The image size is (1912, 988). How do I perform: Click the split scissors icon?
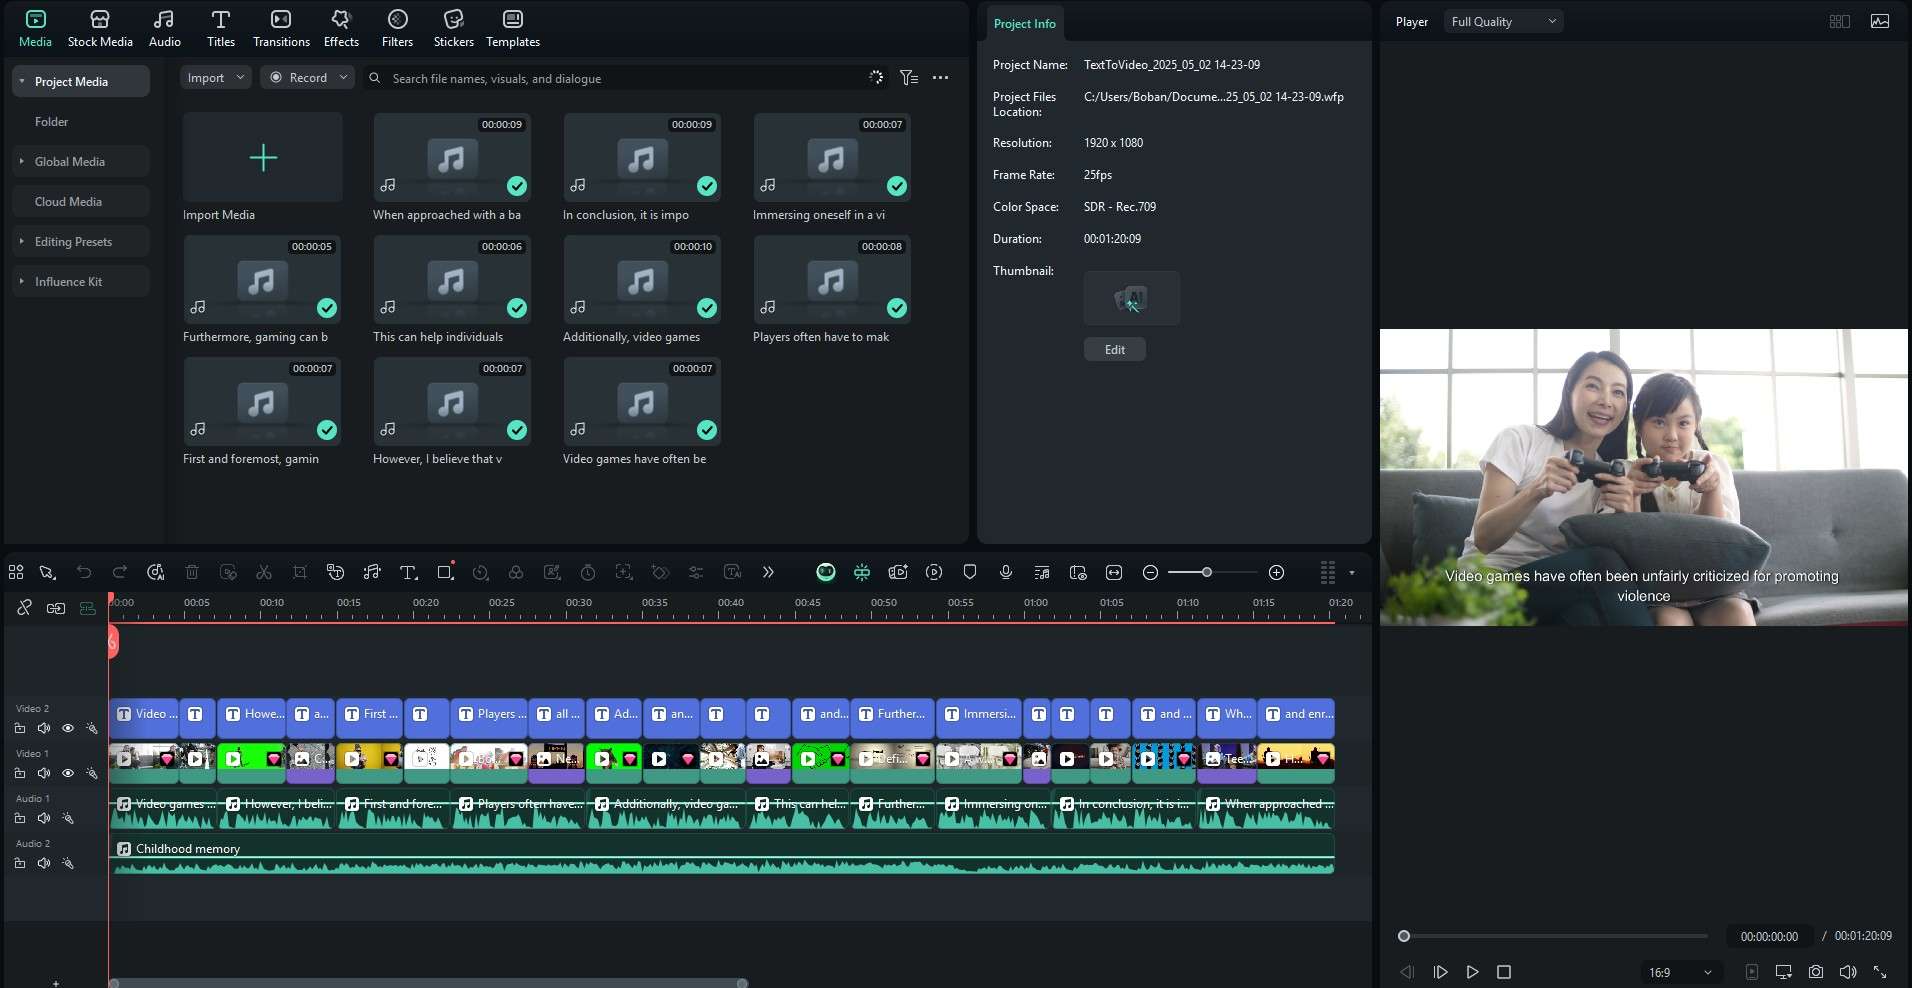[264, 572]
